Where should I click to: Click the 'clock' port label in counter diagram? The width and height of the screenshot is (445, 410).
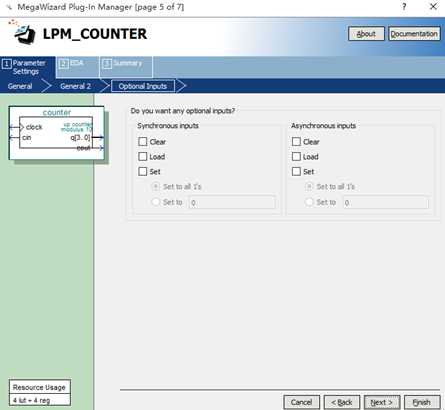[x=34, y=127]
